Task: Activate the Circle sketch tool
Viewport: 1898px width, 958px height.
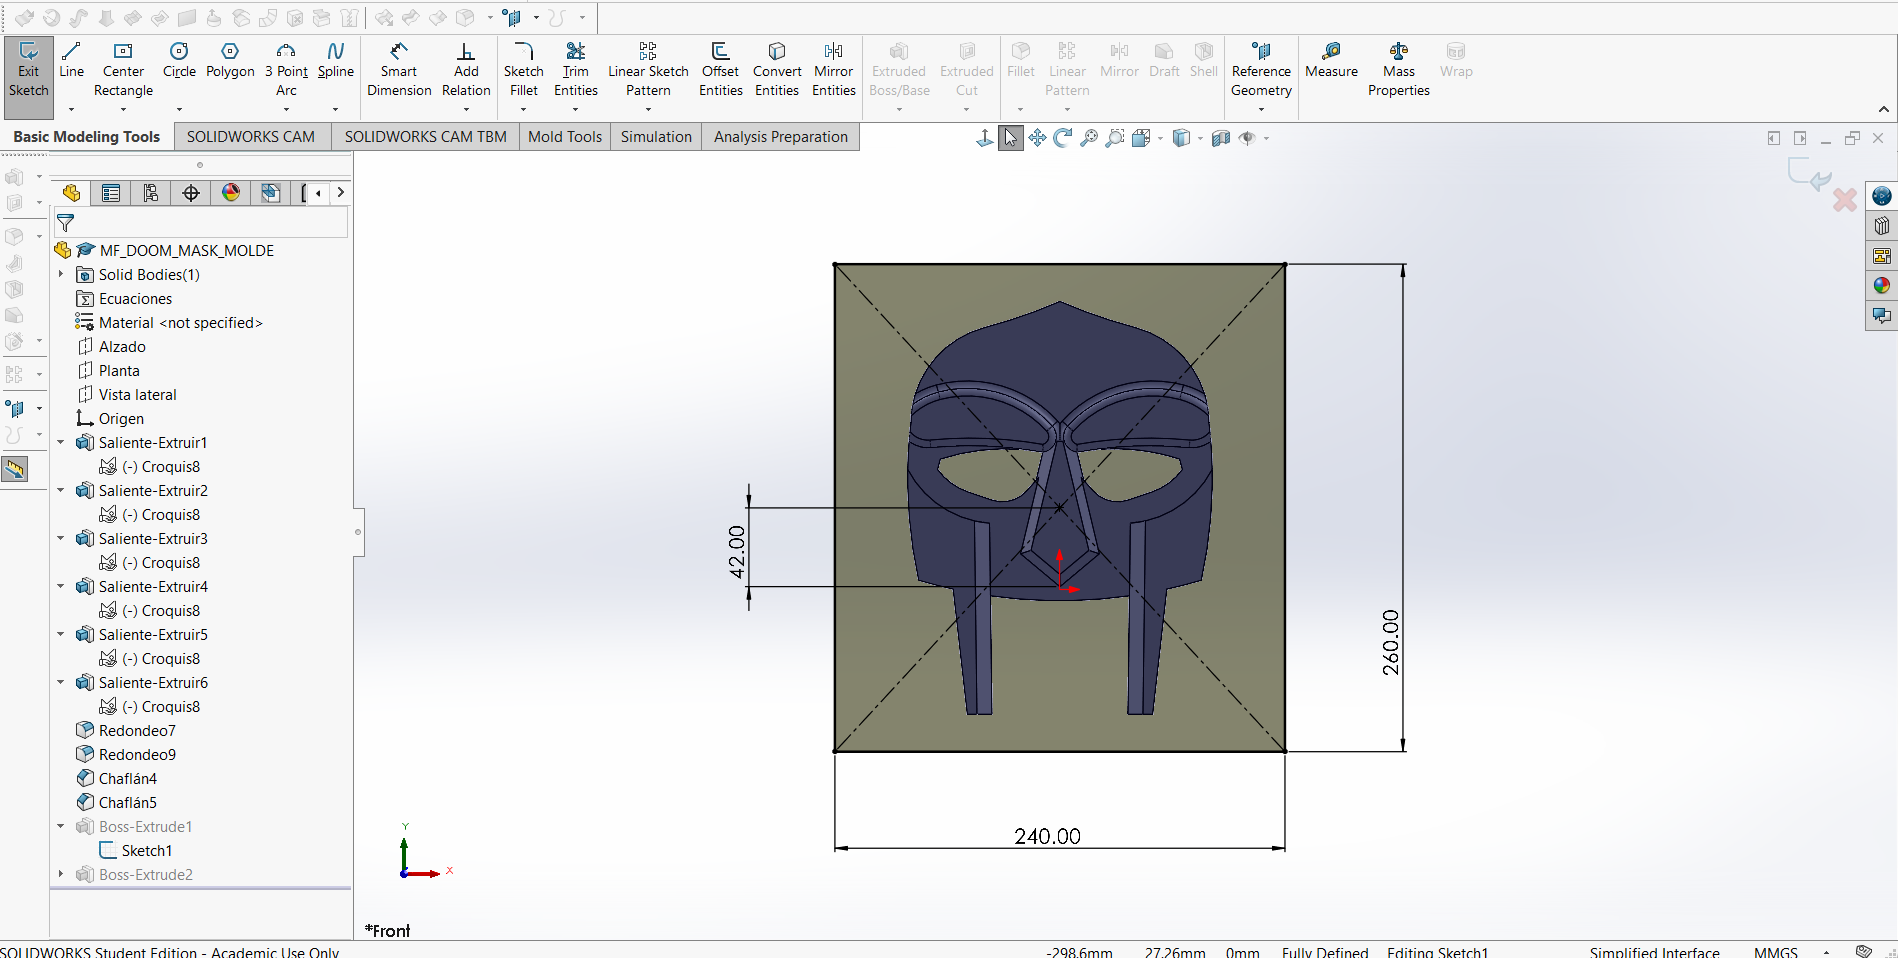Action: (179, 60)
